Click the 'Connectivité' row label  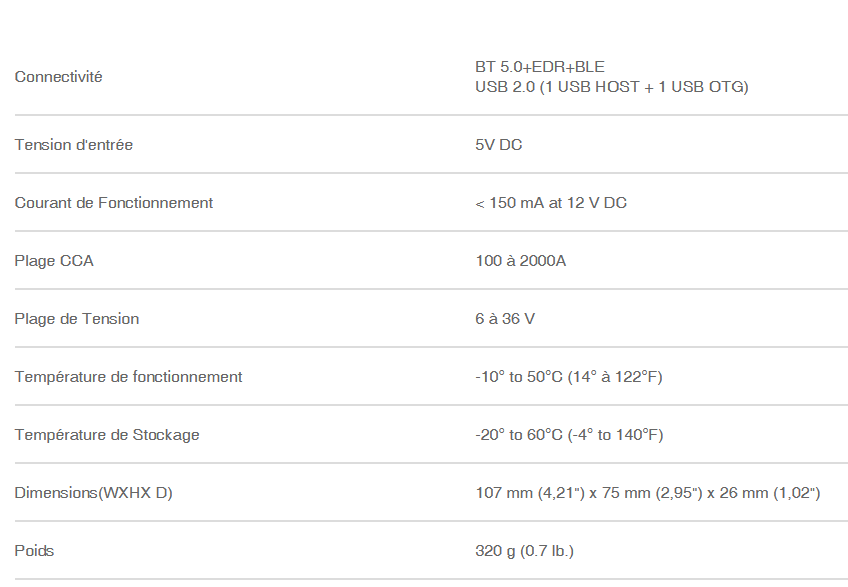(59, 77)
